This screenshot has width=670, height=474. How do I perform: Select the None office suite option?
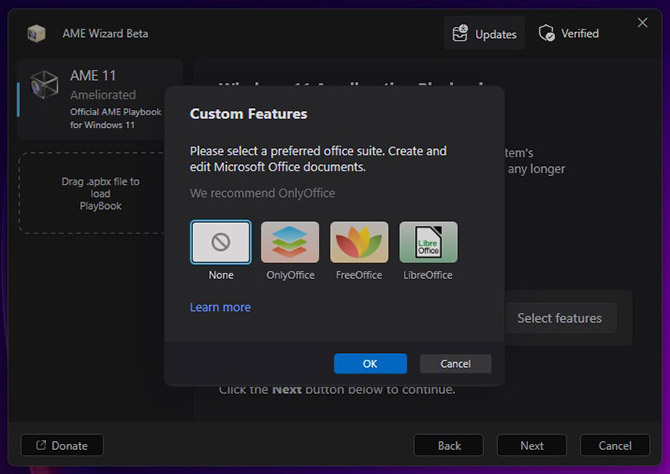pos(221,242)
